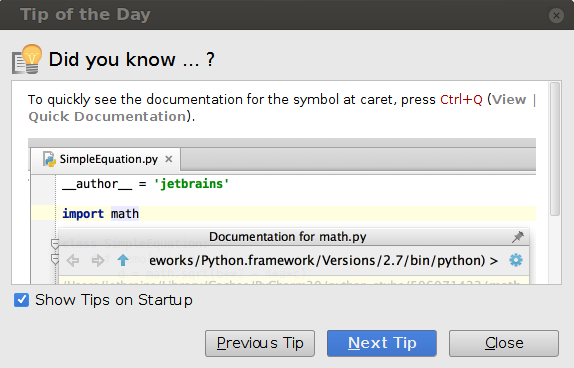Click the Python file icon on SimpleEquation.py tab
The width and height of the screenshot is (574, 368).
coord(49,159)
